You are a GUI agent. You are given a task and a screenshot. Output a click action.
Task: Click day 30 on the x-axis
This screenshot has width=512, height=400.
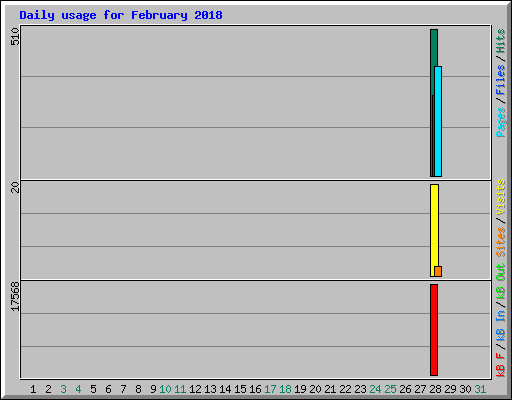click(465, 389)
